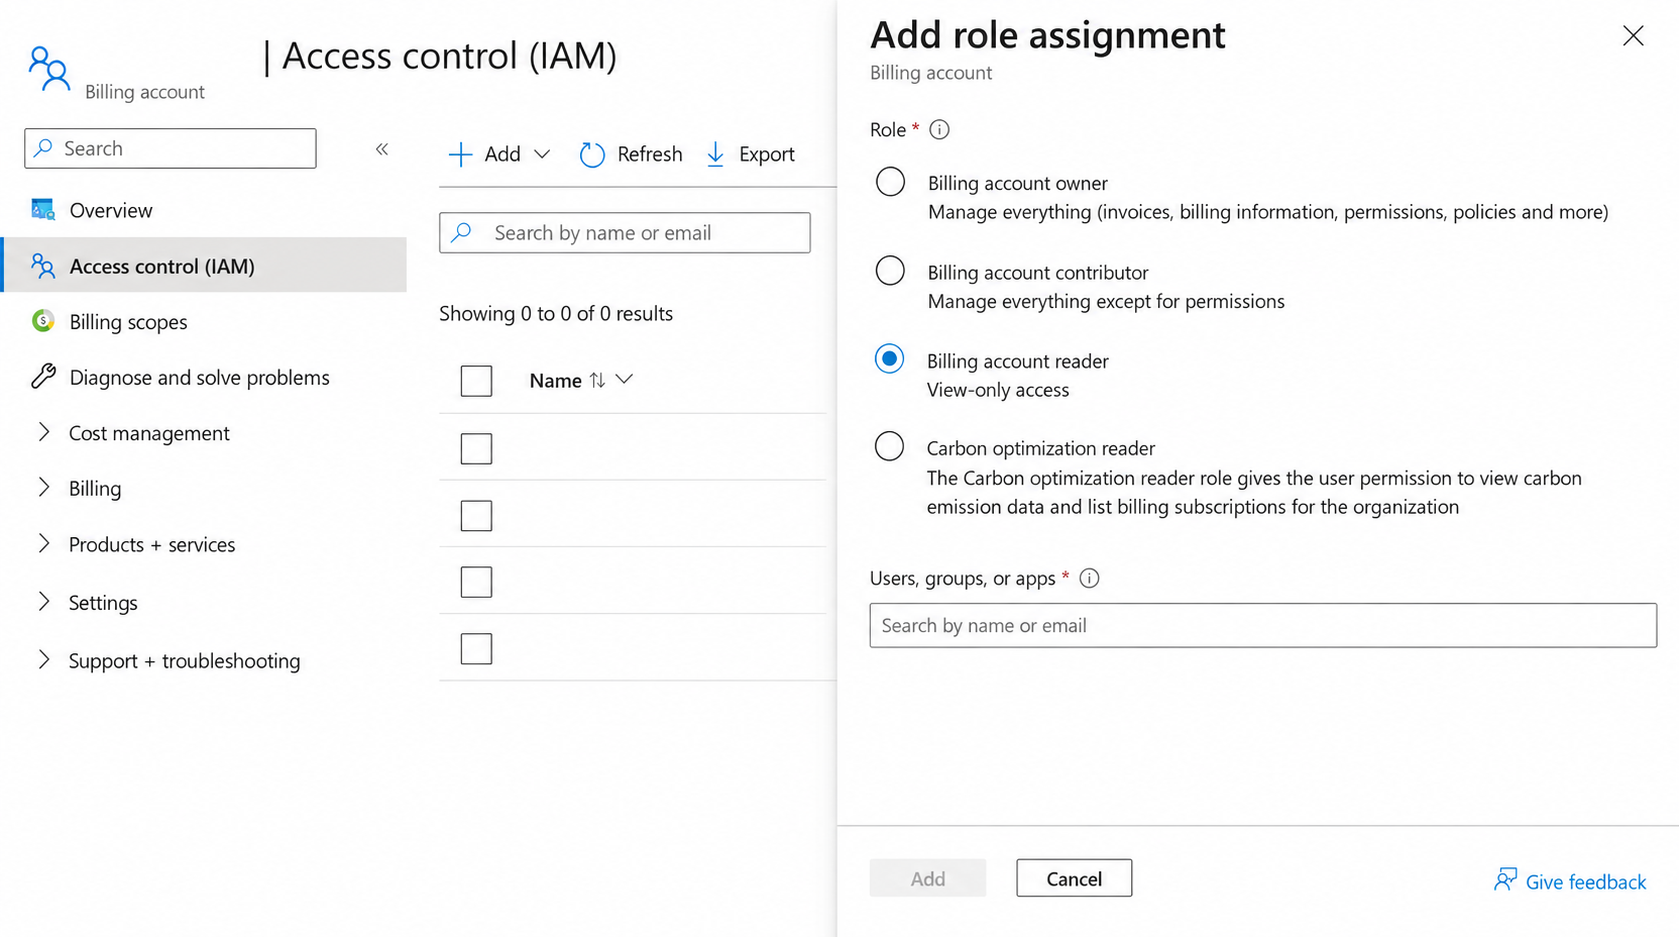Click the Overview icon in sidebar
Viewport: 1679px width, 937px height.
tap(43, 210)
